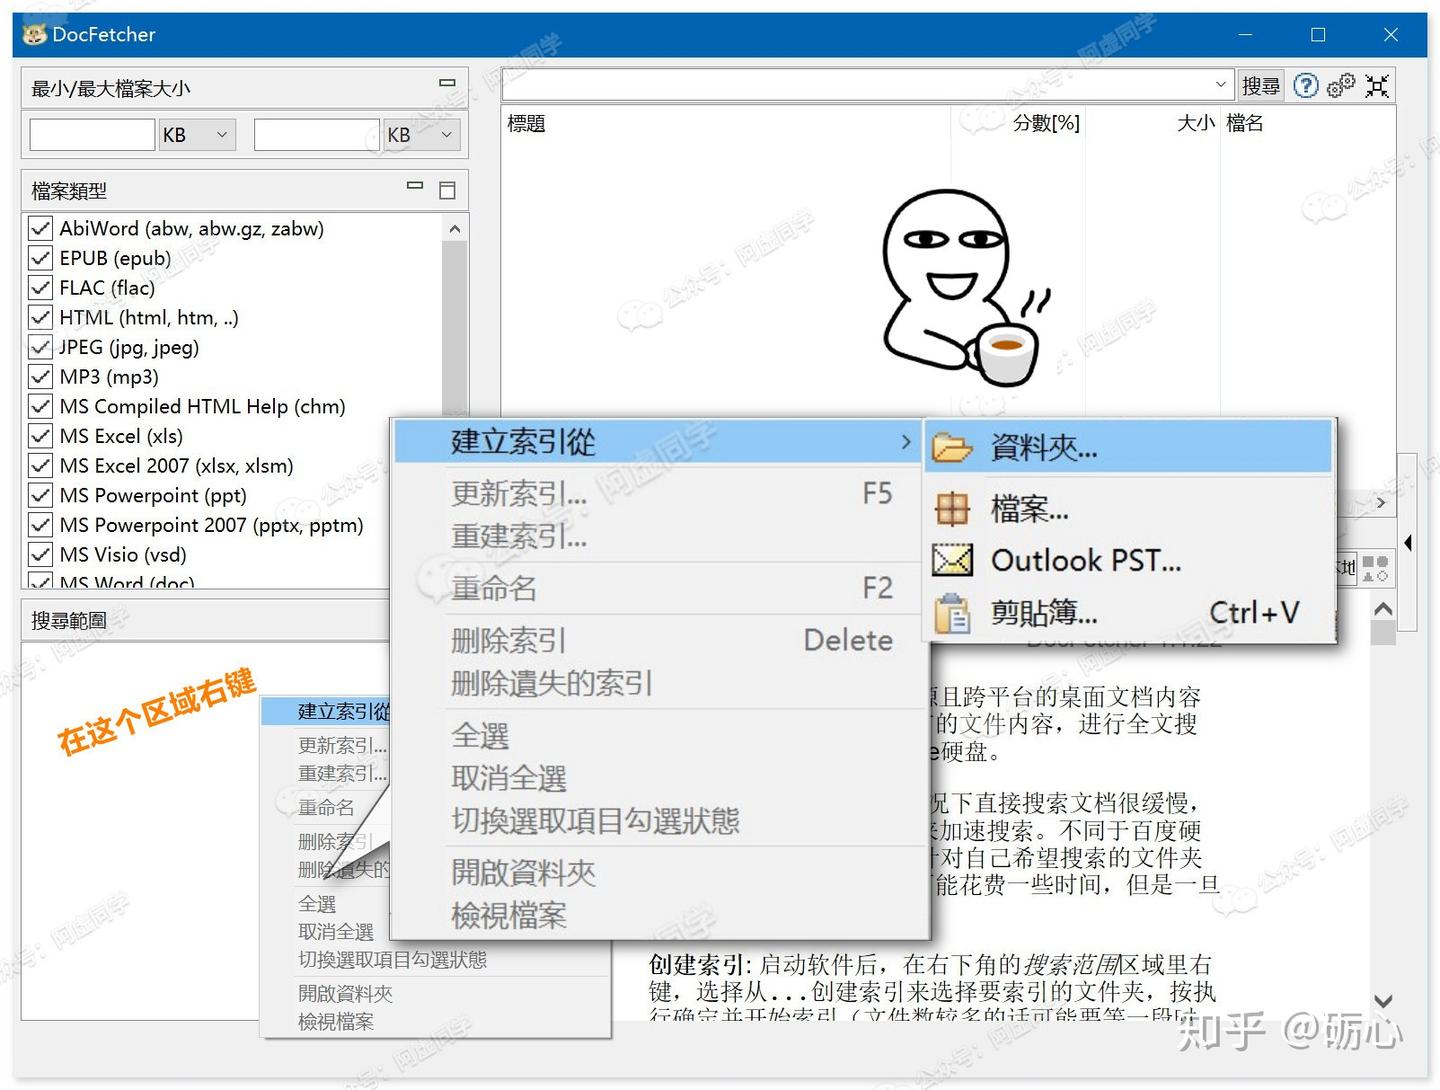Click the minimum file size input box
Screen dimensions: 1440x1090
pos(91,134)
